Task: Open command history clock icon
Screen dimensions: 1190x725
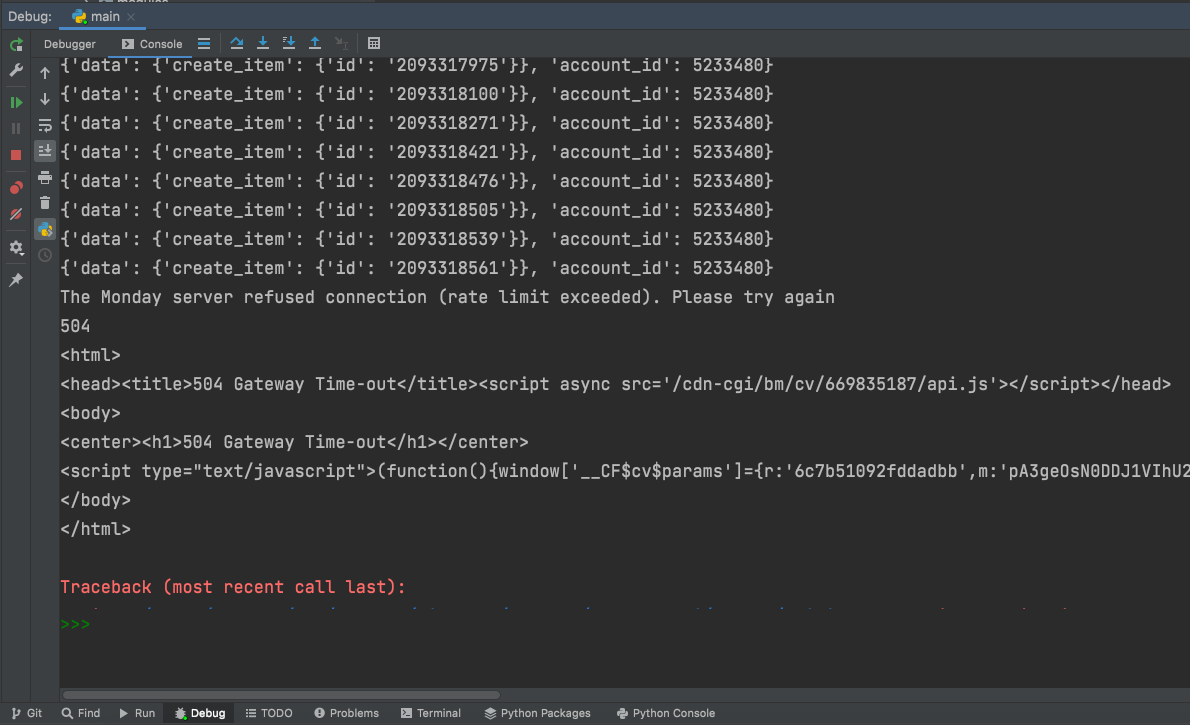Action: click(x=45, y=255)
